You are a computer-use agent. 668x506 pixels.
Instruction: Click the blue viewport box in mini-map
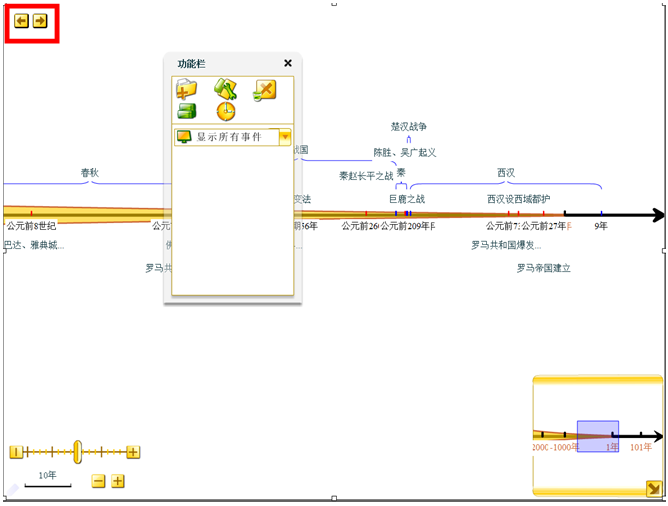coord(597,435)
